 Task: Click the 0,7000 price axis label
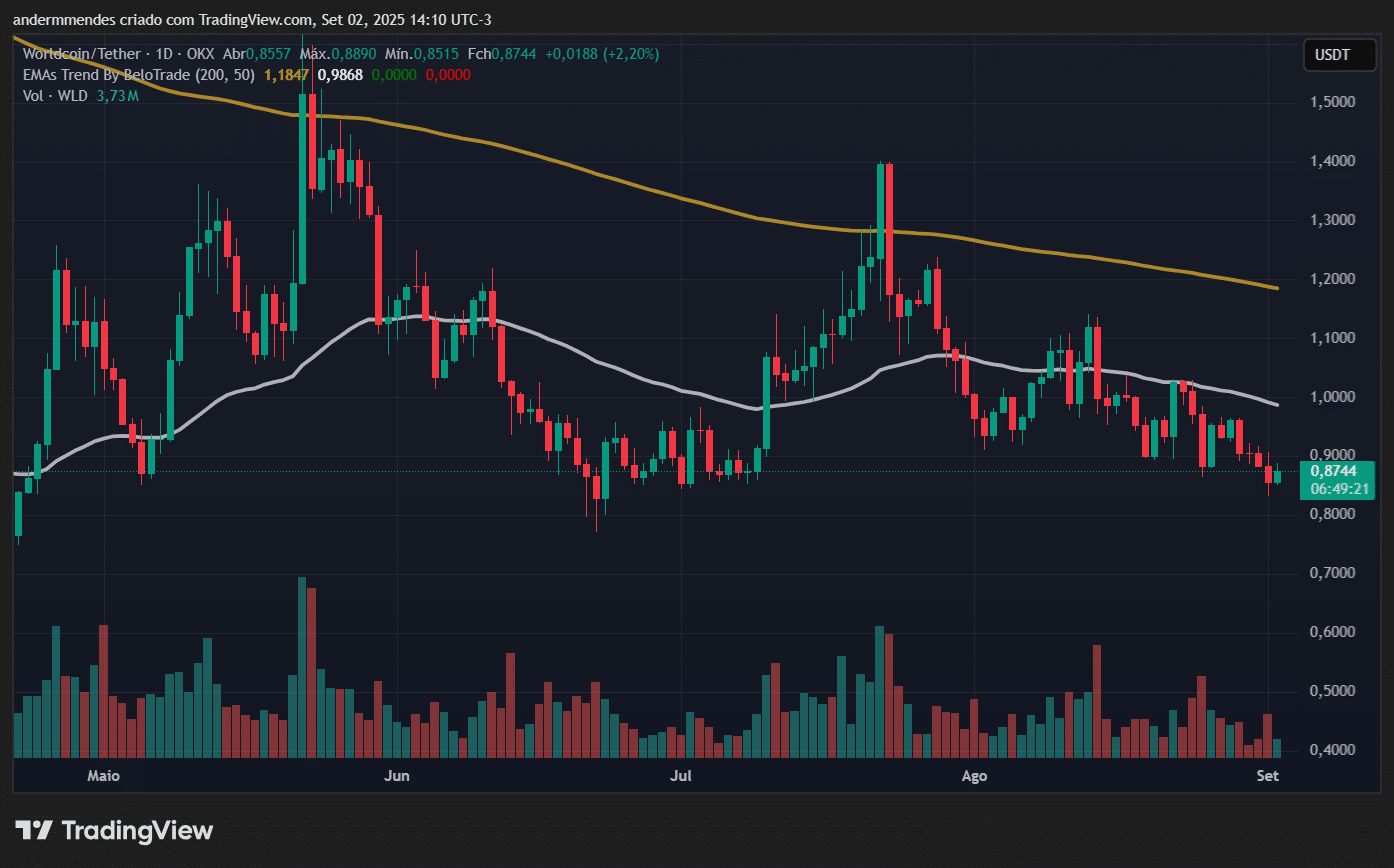(1332, 574)
